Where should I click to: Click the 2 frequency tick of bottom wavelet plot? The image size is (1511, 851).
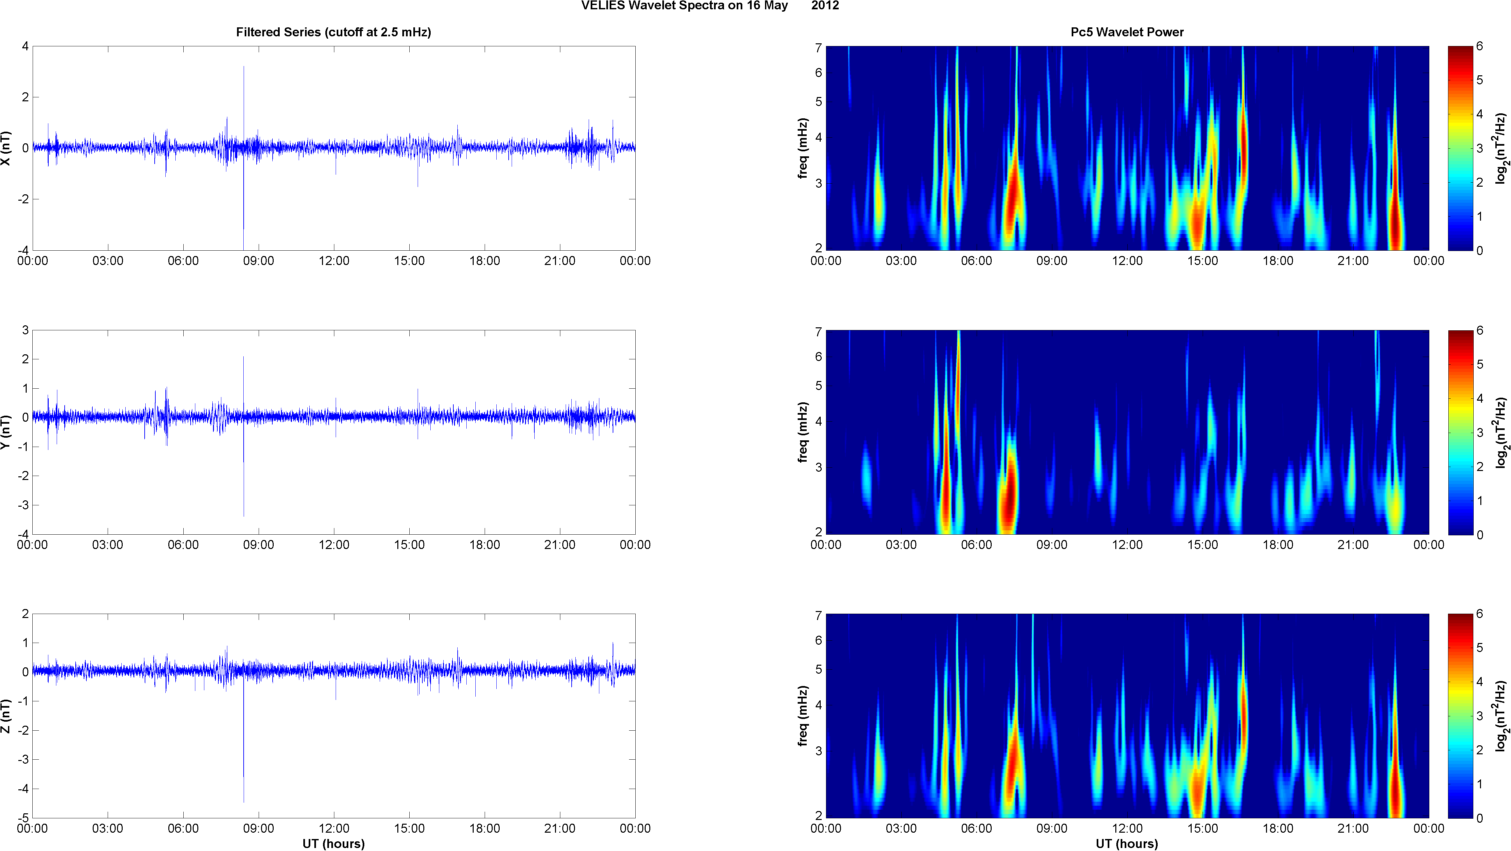[x=818, y=816]
